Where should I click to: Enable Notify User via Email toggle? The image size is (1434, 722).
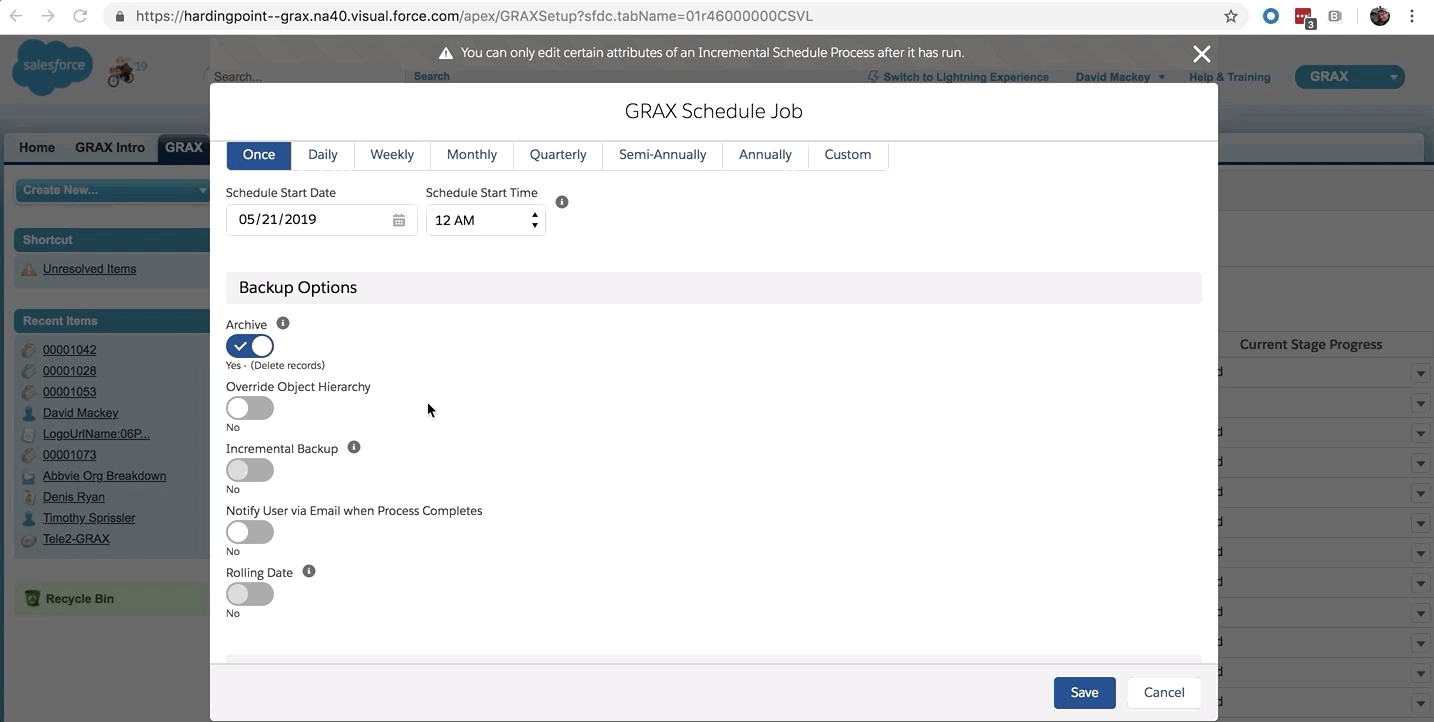click(x=250, y=532)
